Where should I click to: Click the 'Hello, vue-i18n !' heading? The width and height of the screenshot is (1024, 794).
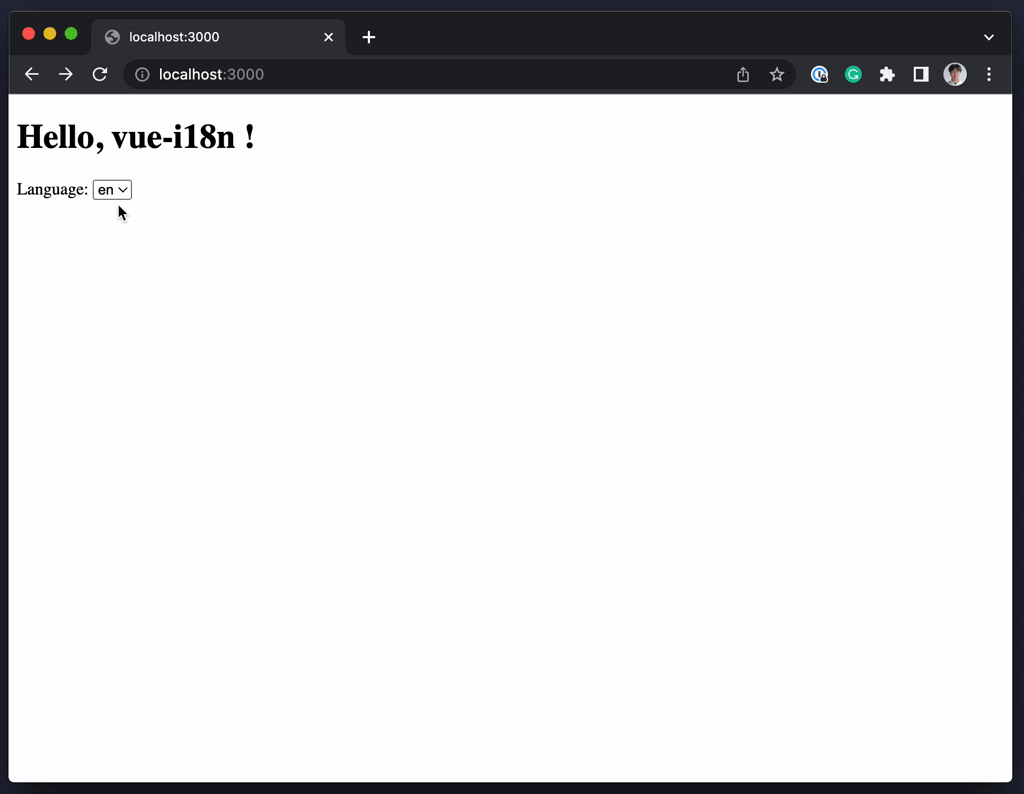[x=135, y=137]
